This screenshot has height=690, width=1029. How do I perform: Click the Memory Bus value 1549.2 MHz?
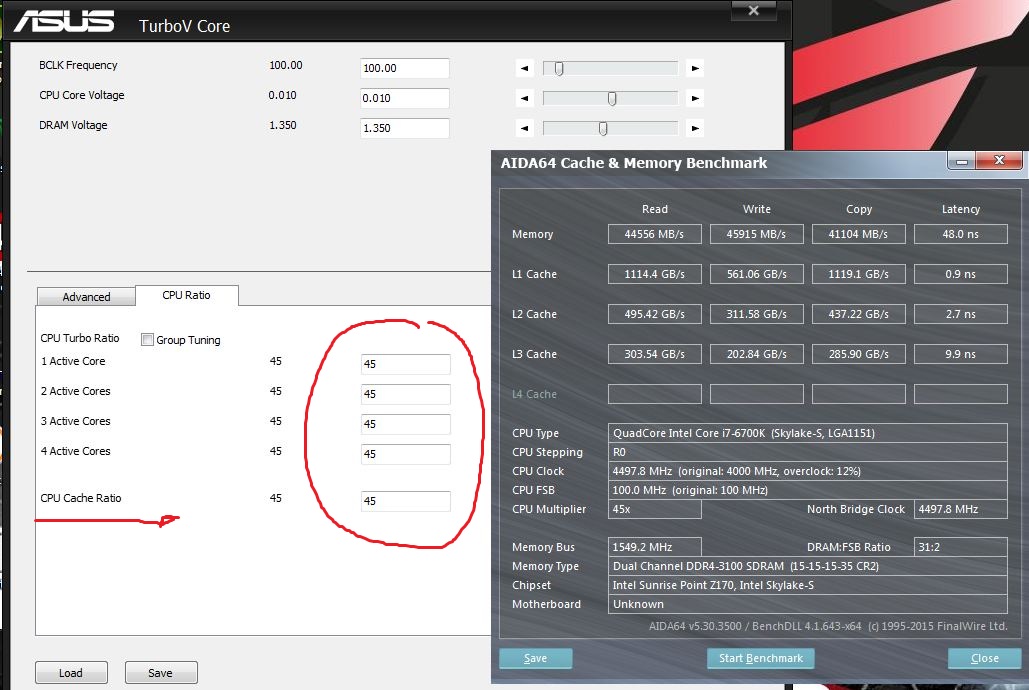point(654,548)
